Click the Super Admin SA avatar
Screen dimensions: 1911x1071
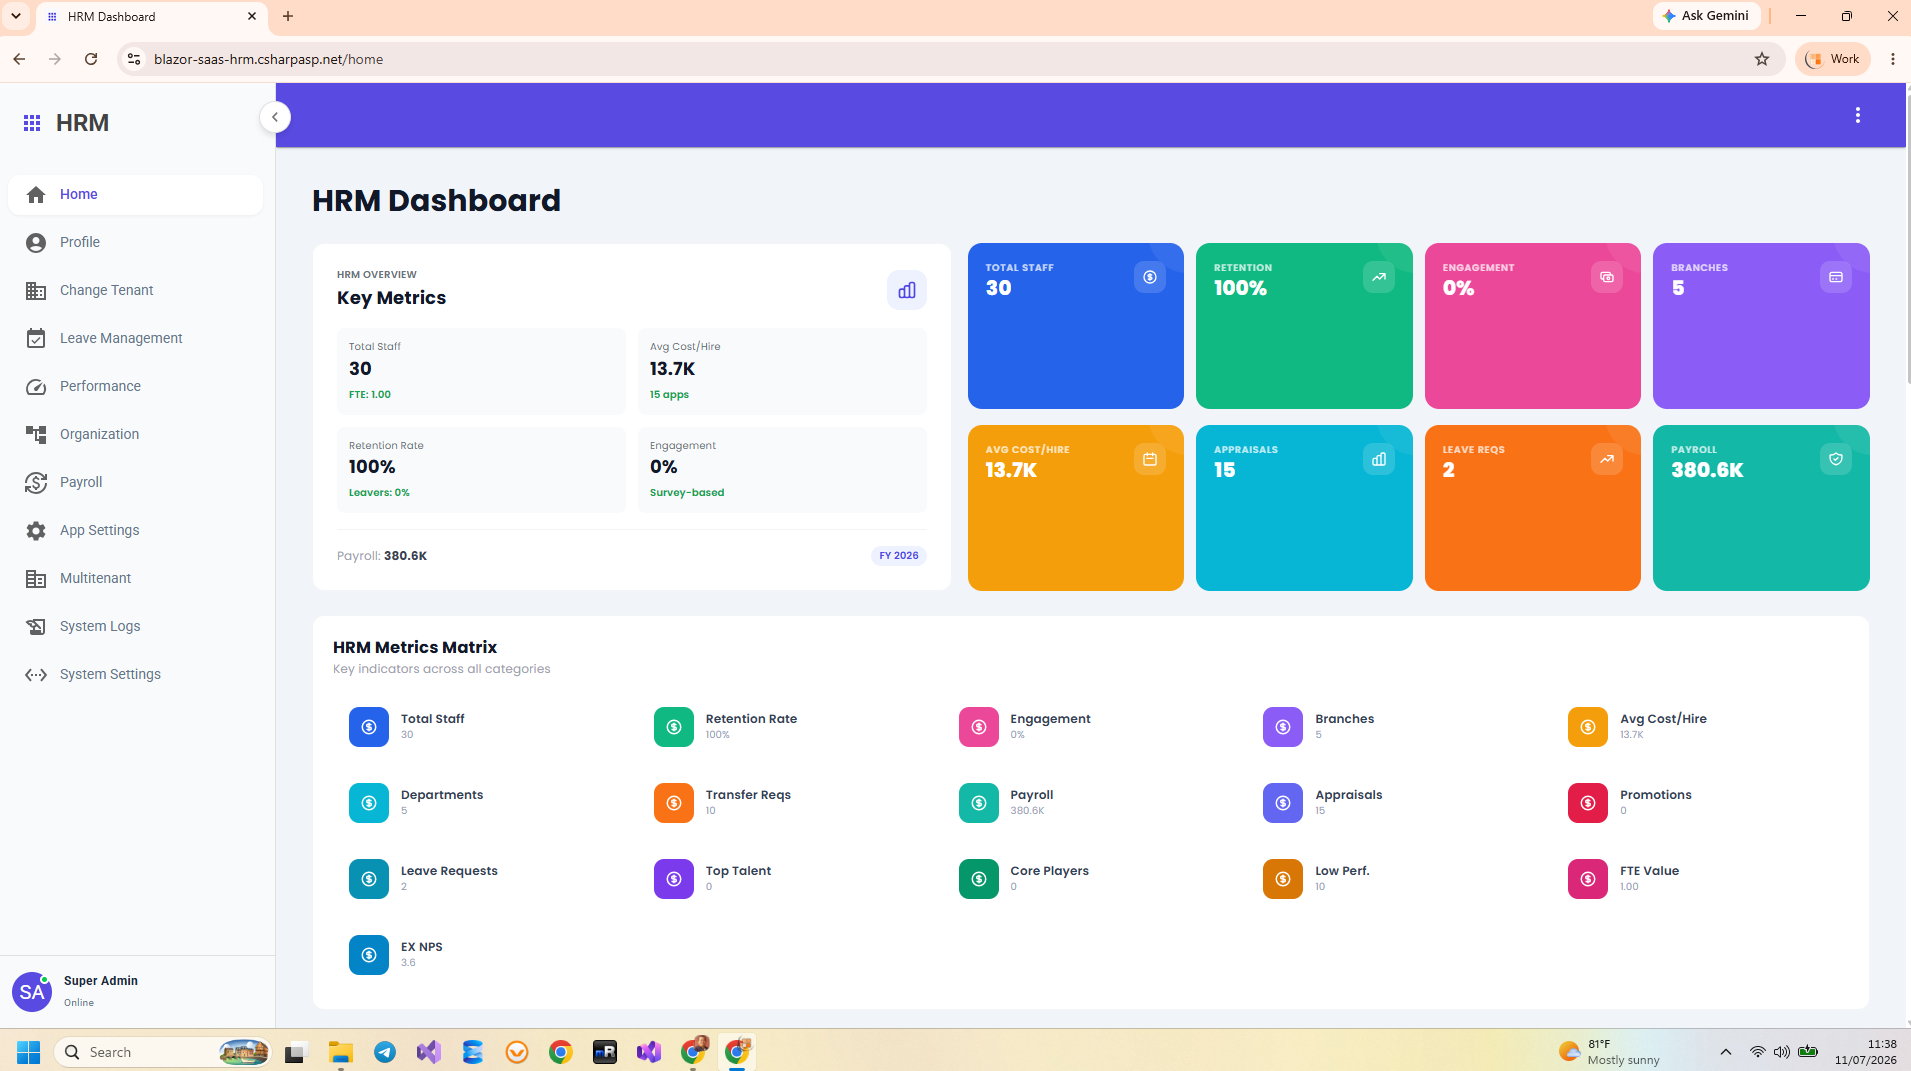(32, 992)
